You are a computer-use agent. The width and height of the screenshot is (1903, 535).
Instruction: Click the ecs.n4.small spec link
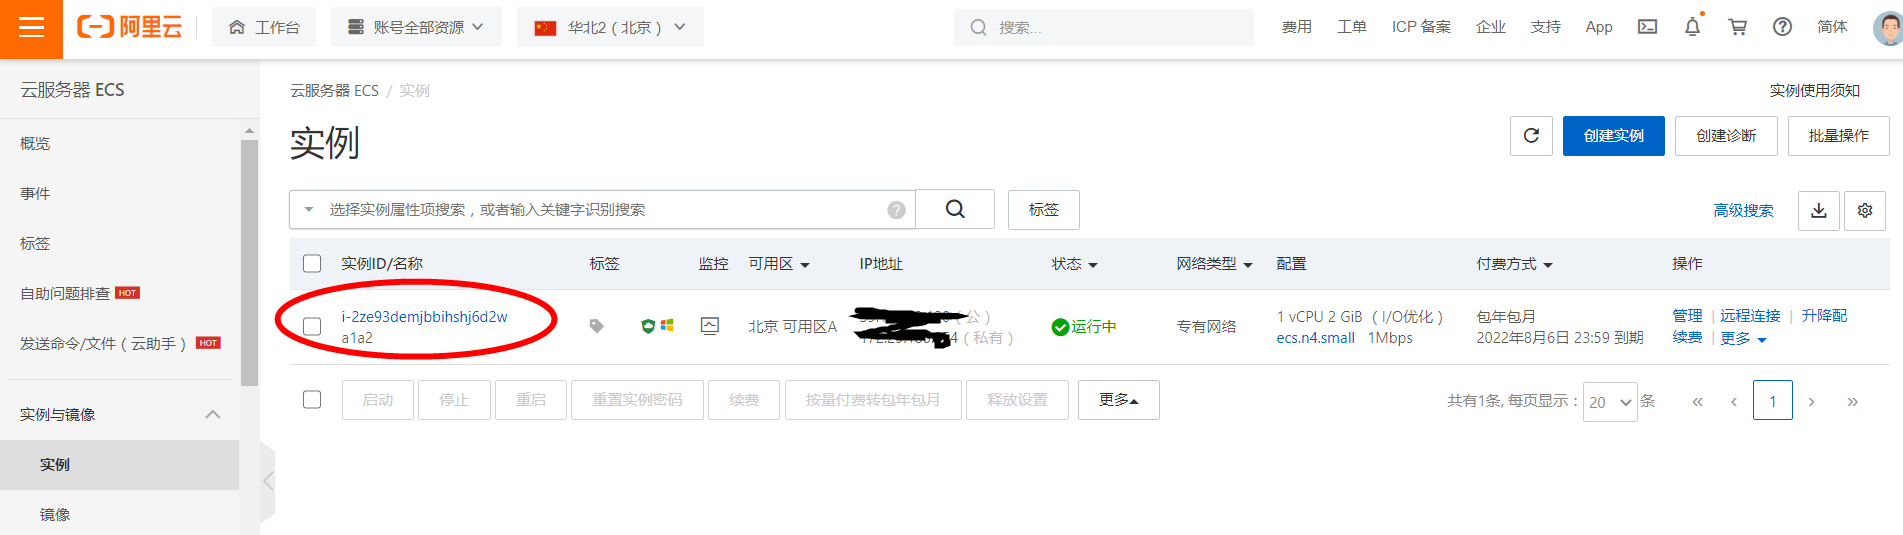[x=1315, y=338]
